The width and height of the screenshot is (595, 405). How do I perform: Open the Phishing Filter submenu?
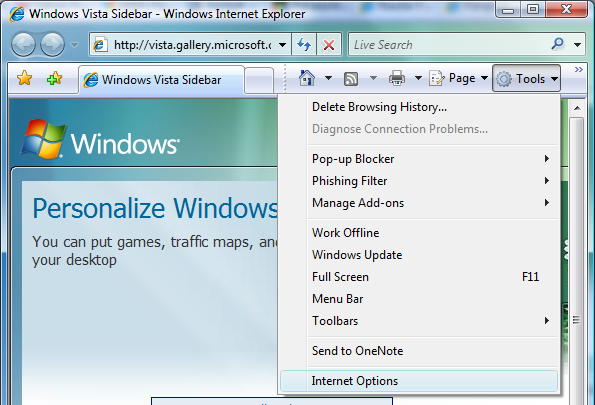[x=419, y=181]
